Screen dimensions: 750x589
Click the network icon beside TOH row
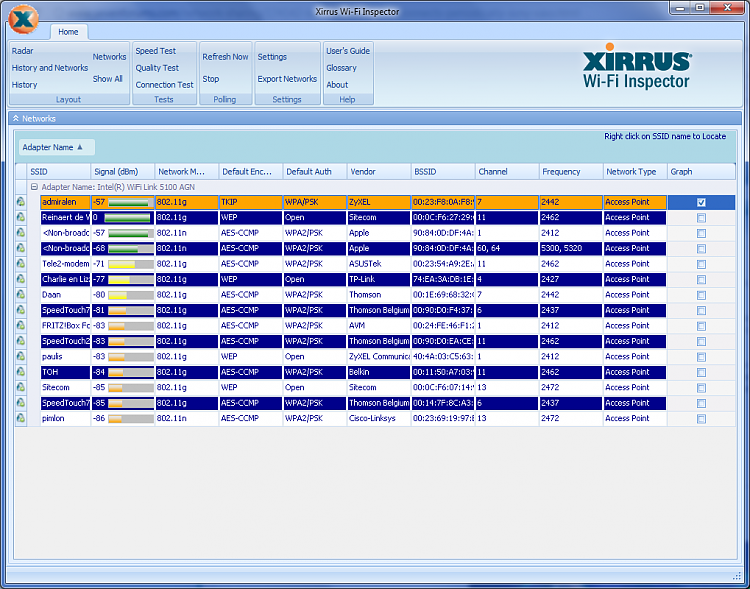pos(21,372)
